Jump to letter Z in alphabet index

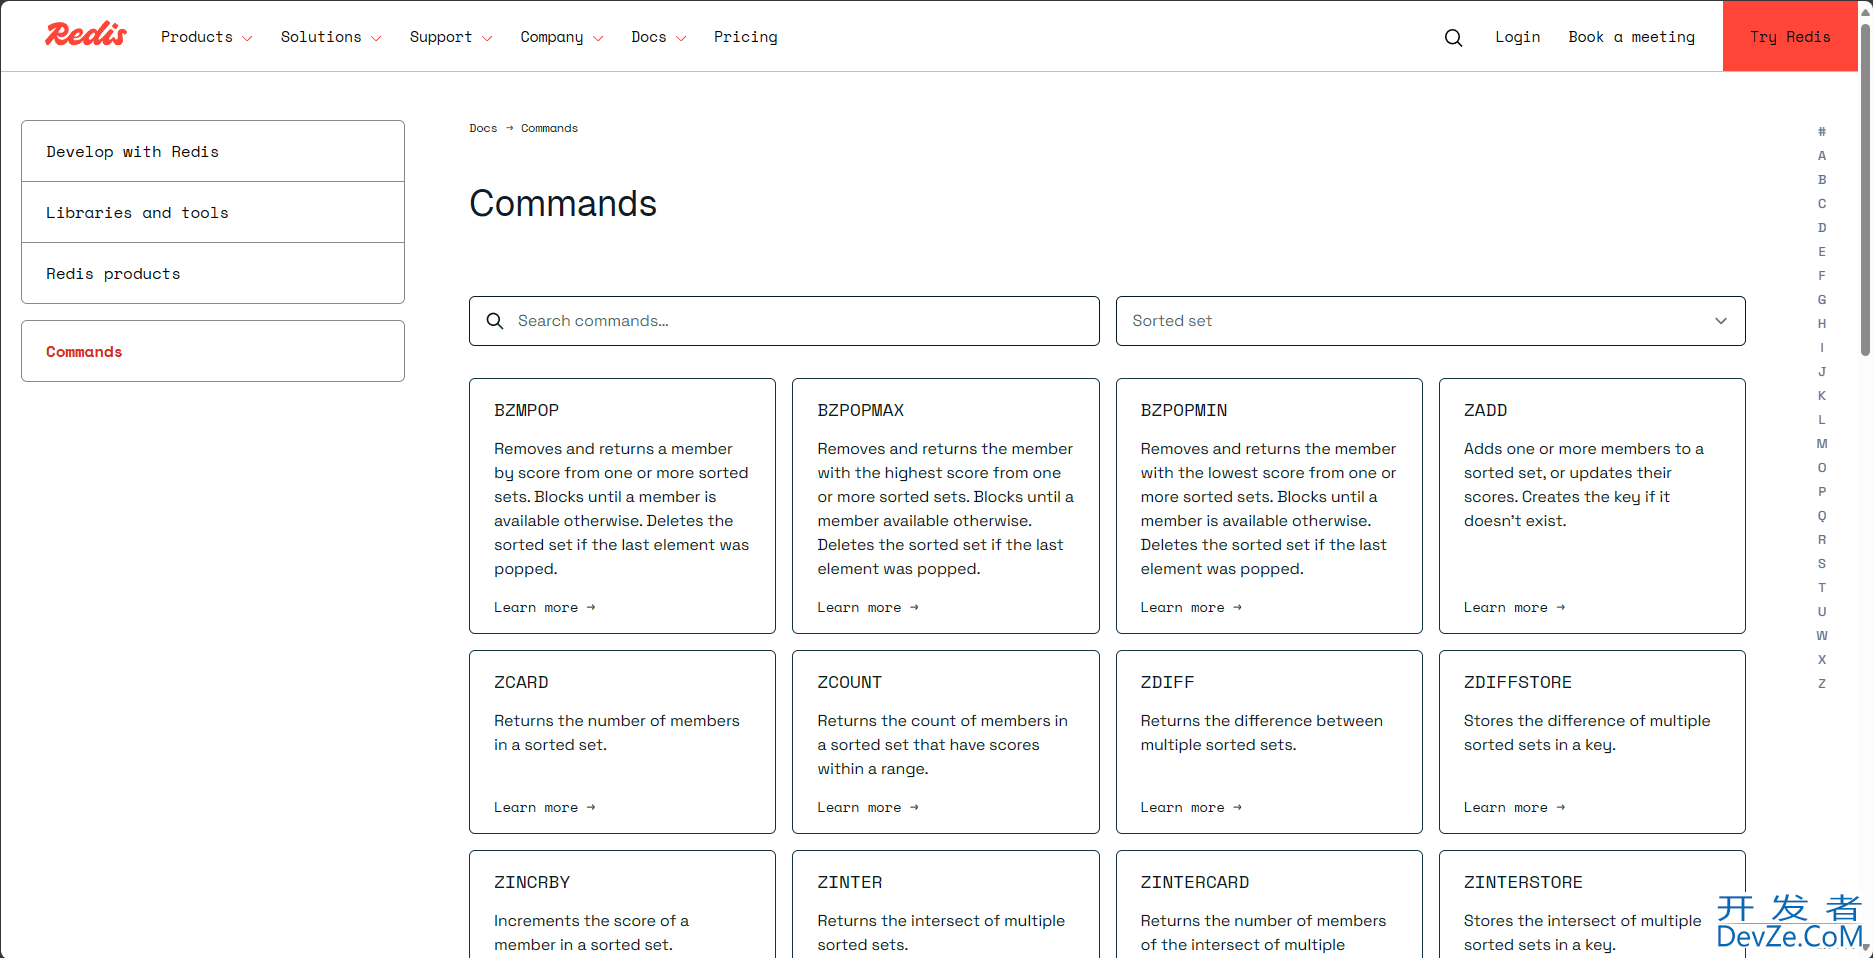(1822, 684)
